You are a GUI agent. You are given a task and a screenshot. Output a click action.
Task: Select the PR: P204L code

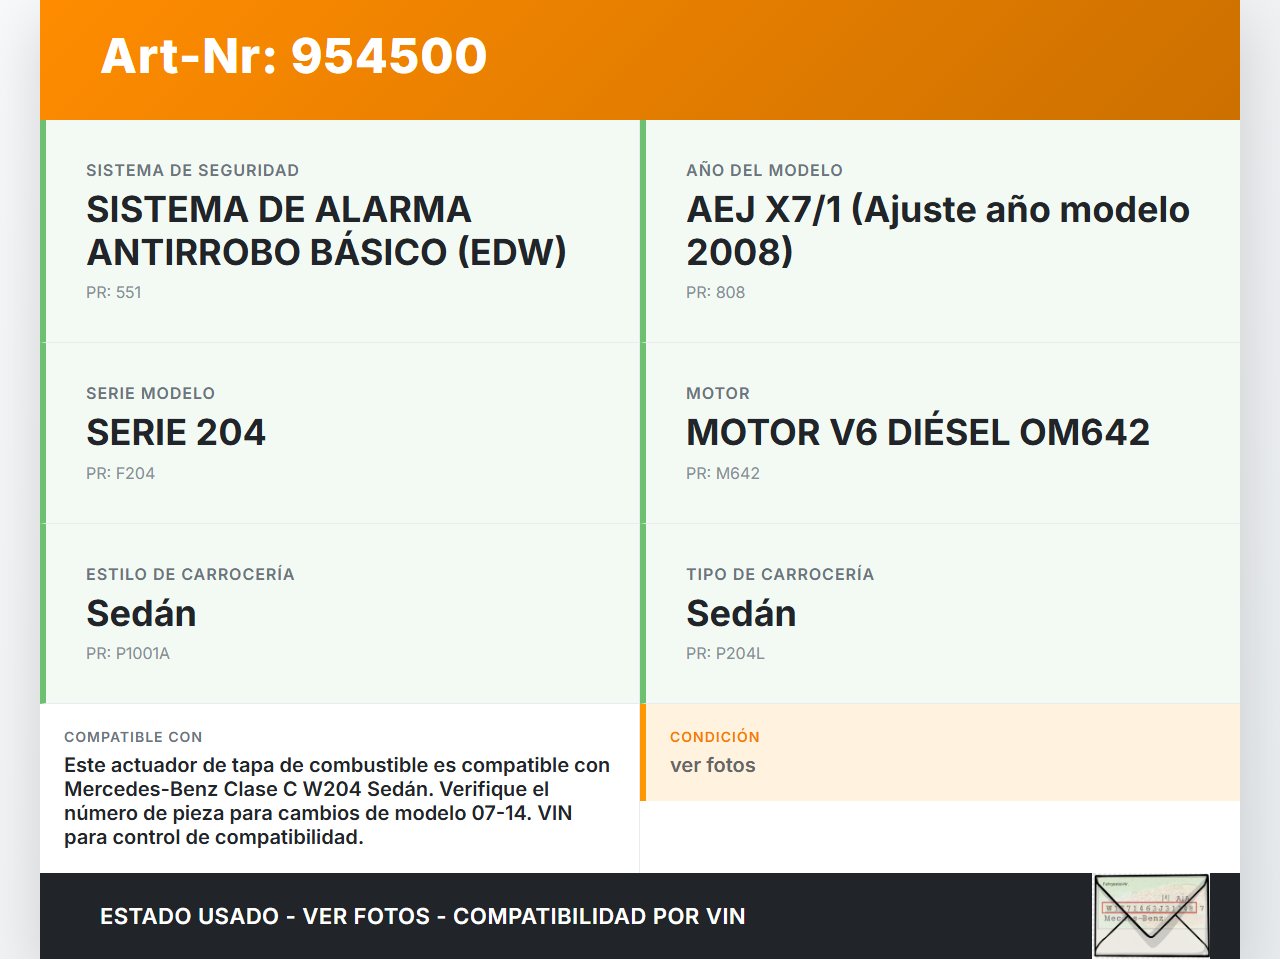(725, 654)
